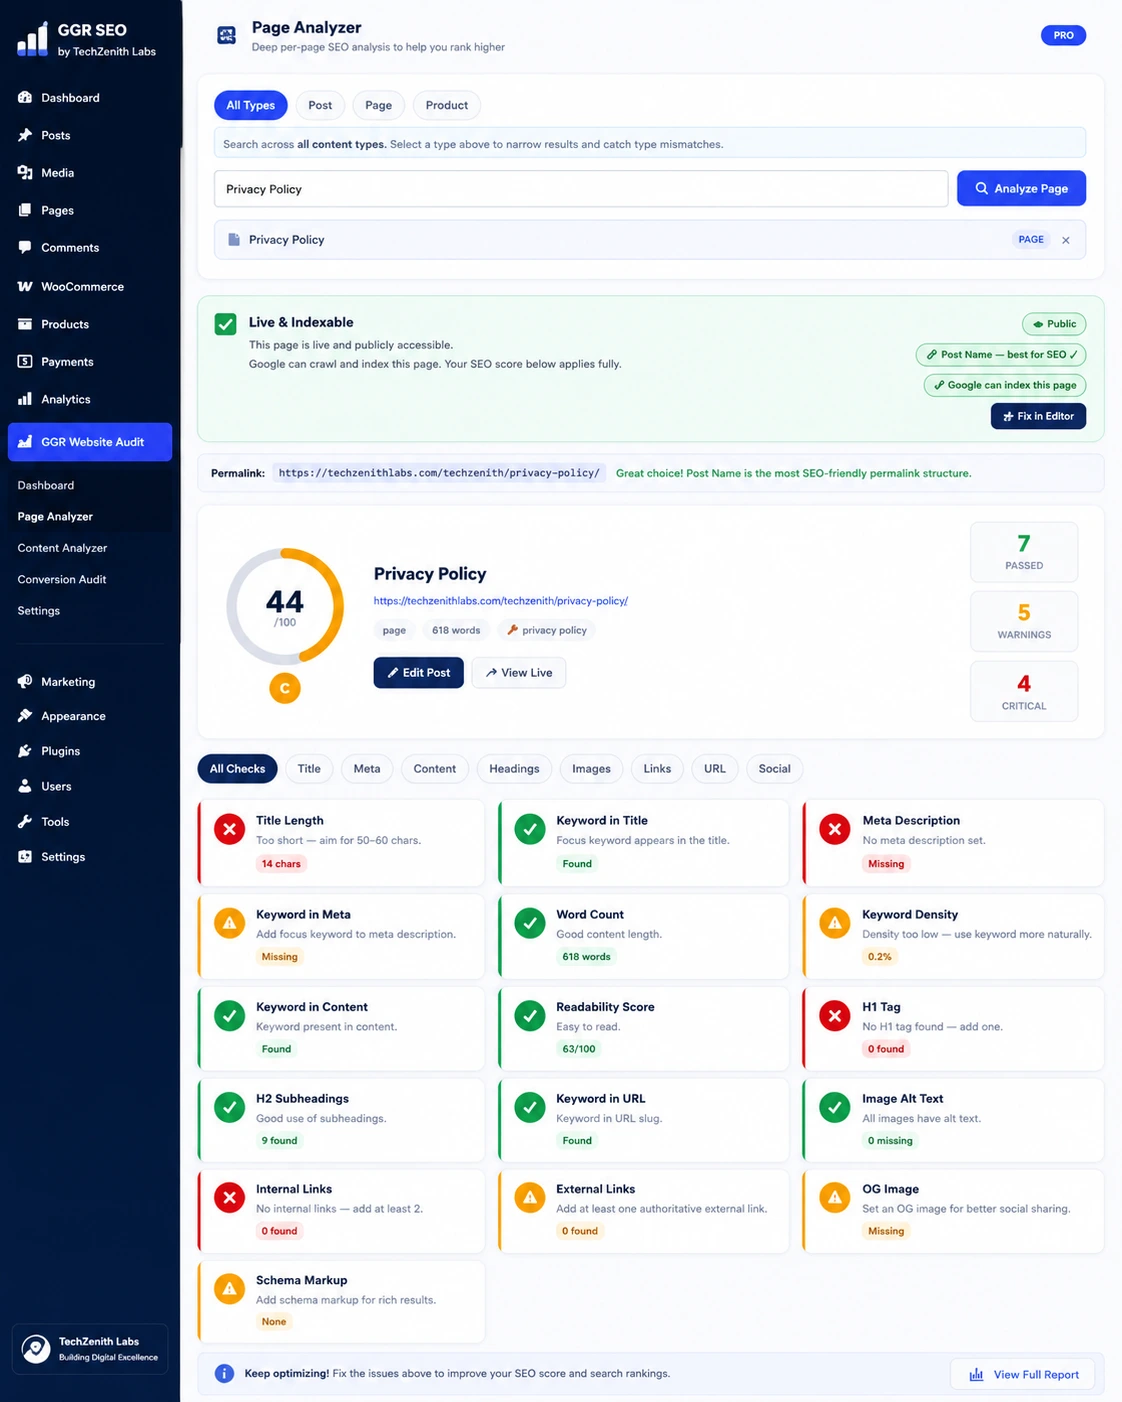Open Conversion Audit submenu item
This screenshot has height=1402, width=1122.
click(x=62, y=579)
